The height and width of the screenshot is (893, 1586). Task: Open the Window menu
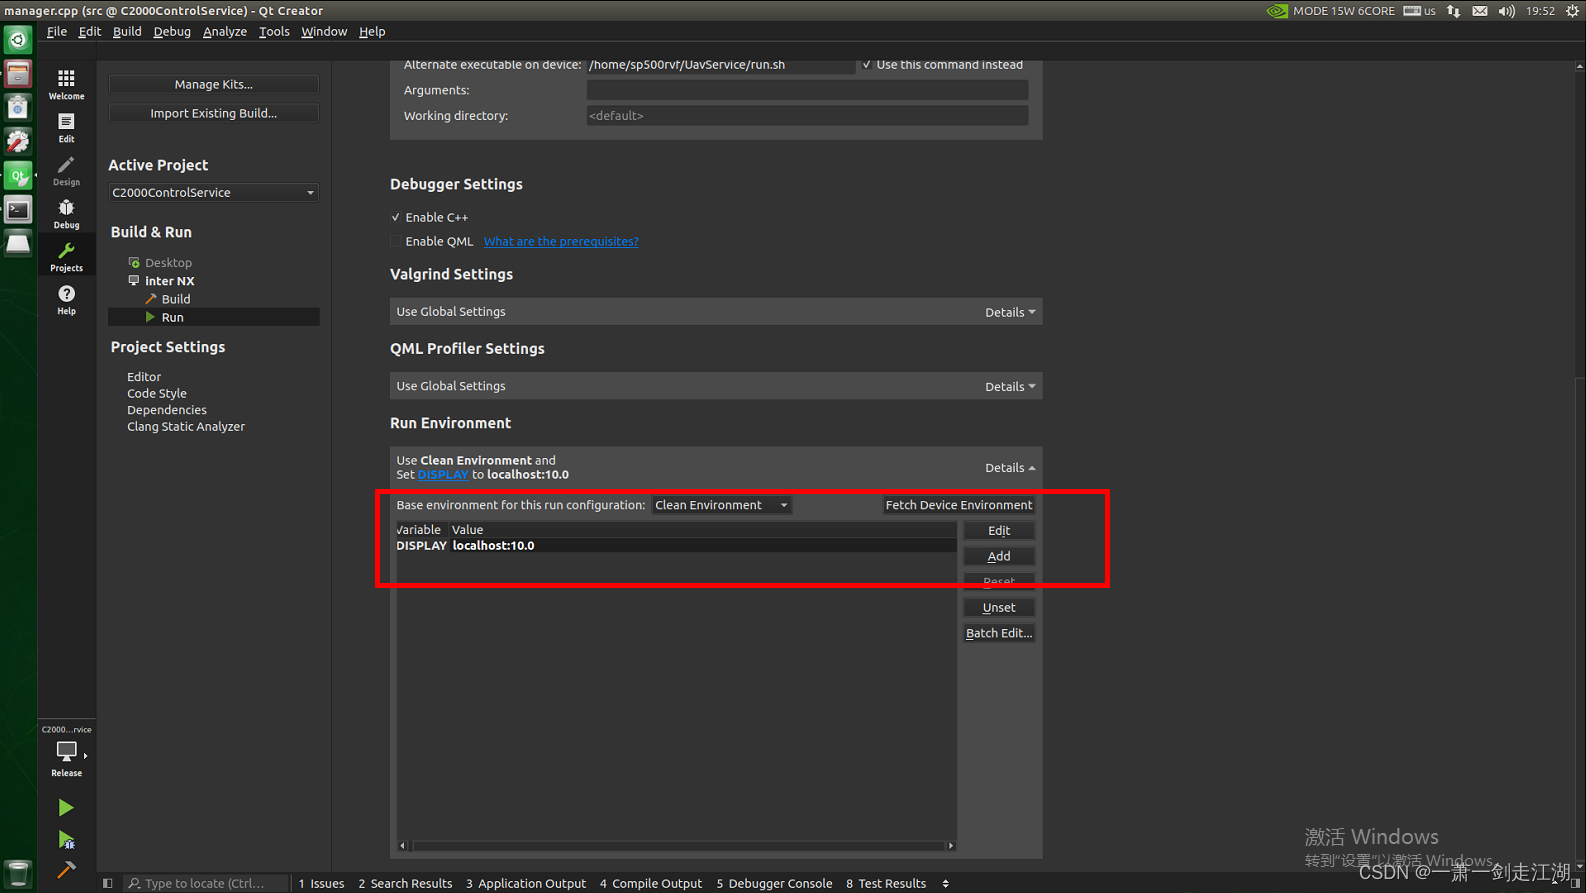tap(324, 31)
